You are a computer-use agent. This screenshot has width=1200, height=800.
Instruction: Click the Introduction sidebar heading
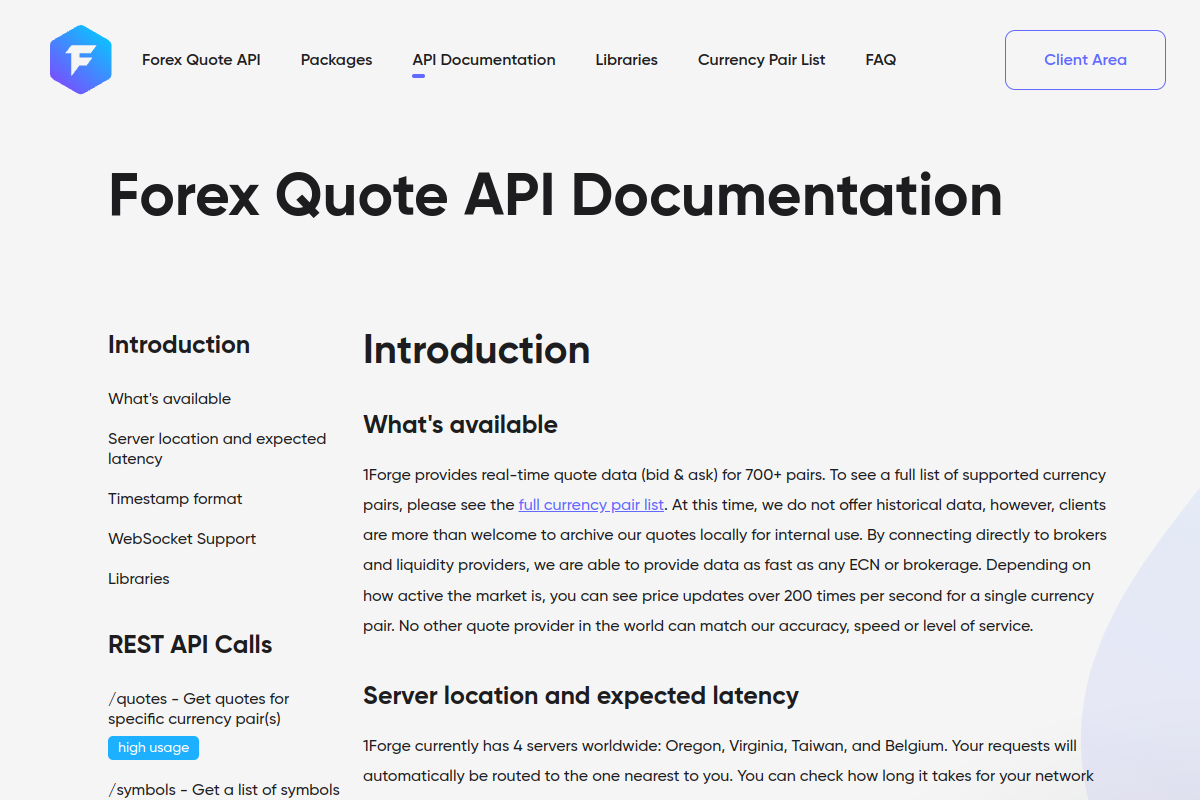point(179,345)
